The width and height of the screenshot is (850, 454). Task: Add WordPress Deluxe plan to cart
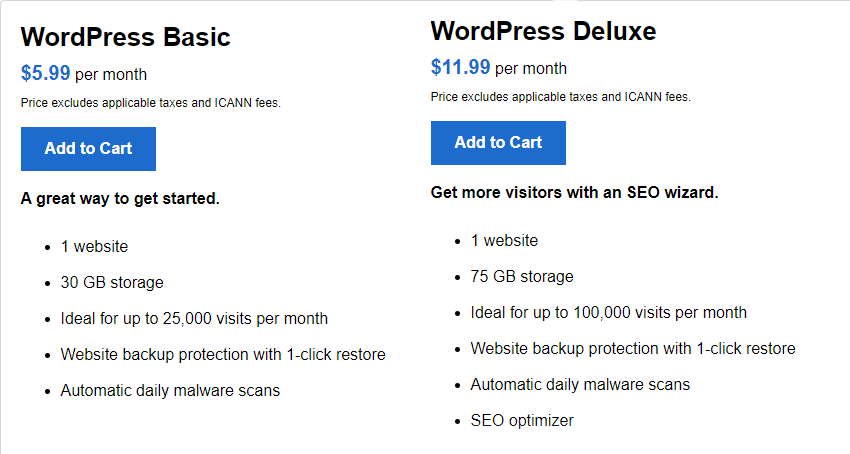coord(498,143)
